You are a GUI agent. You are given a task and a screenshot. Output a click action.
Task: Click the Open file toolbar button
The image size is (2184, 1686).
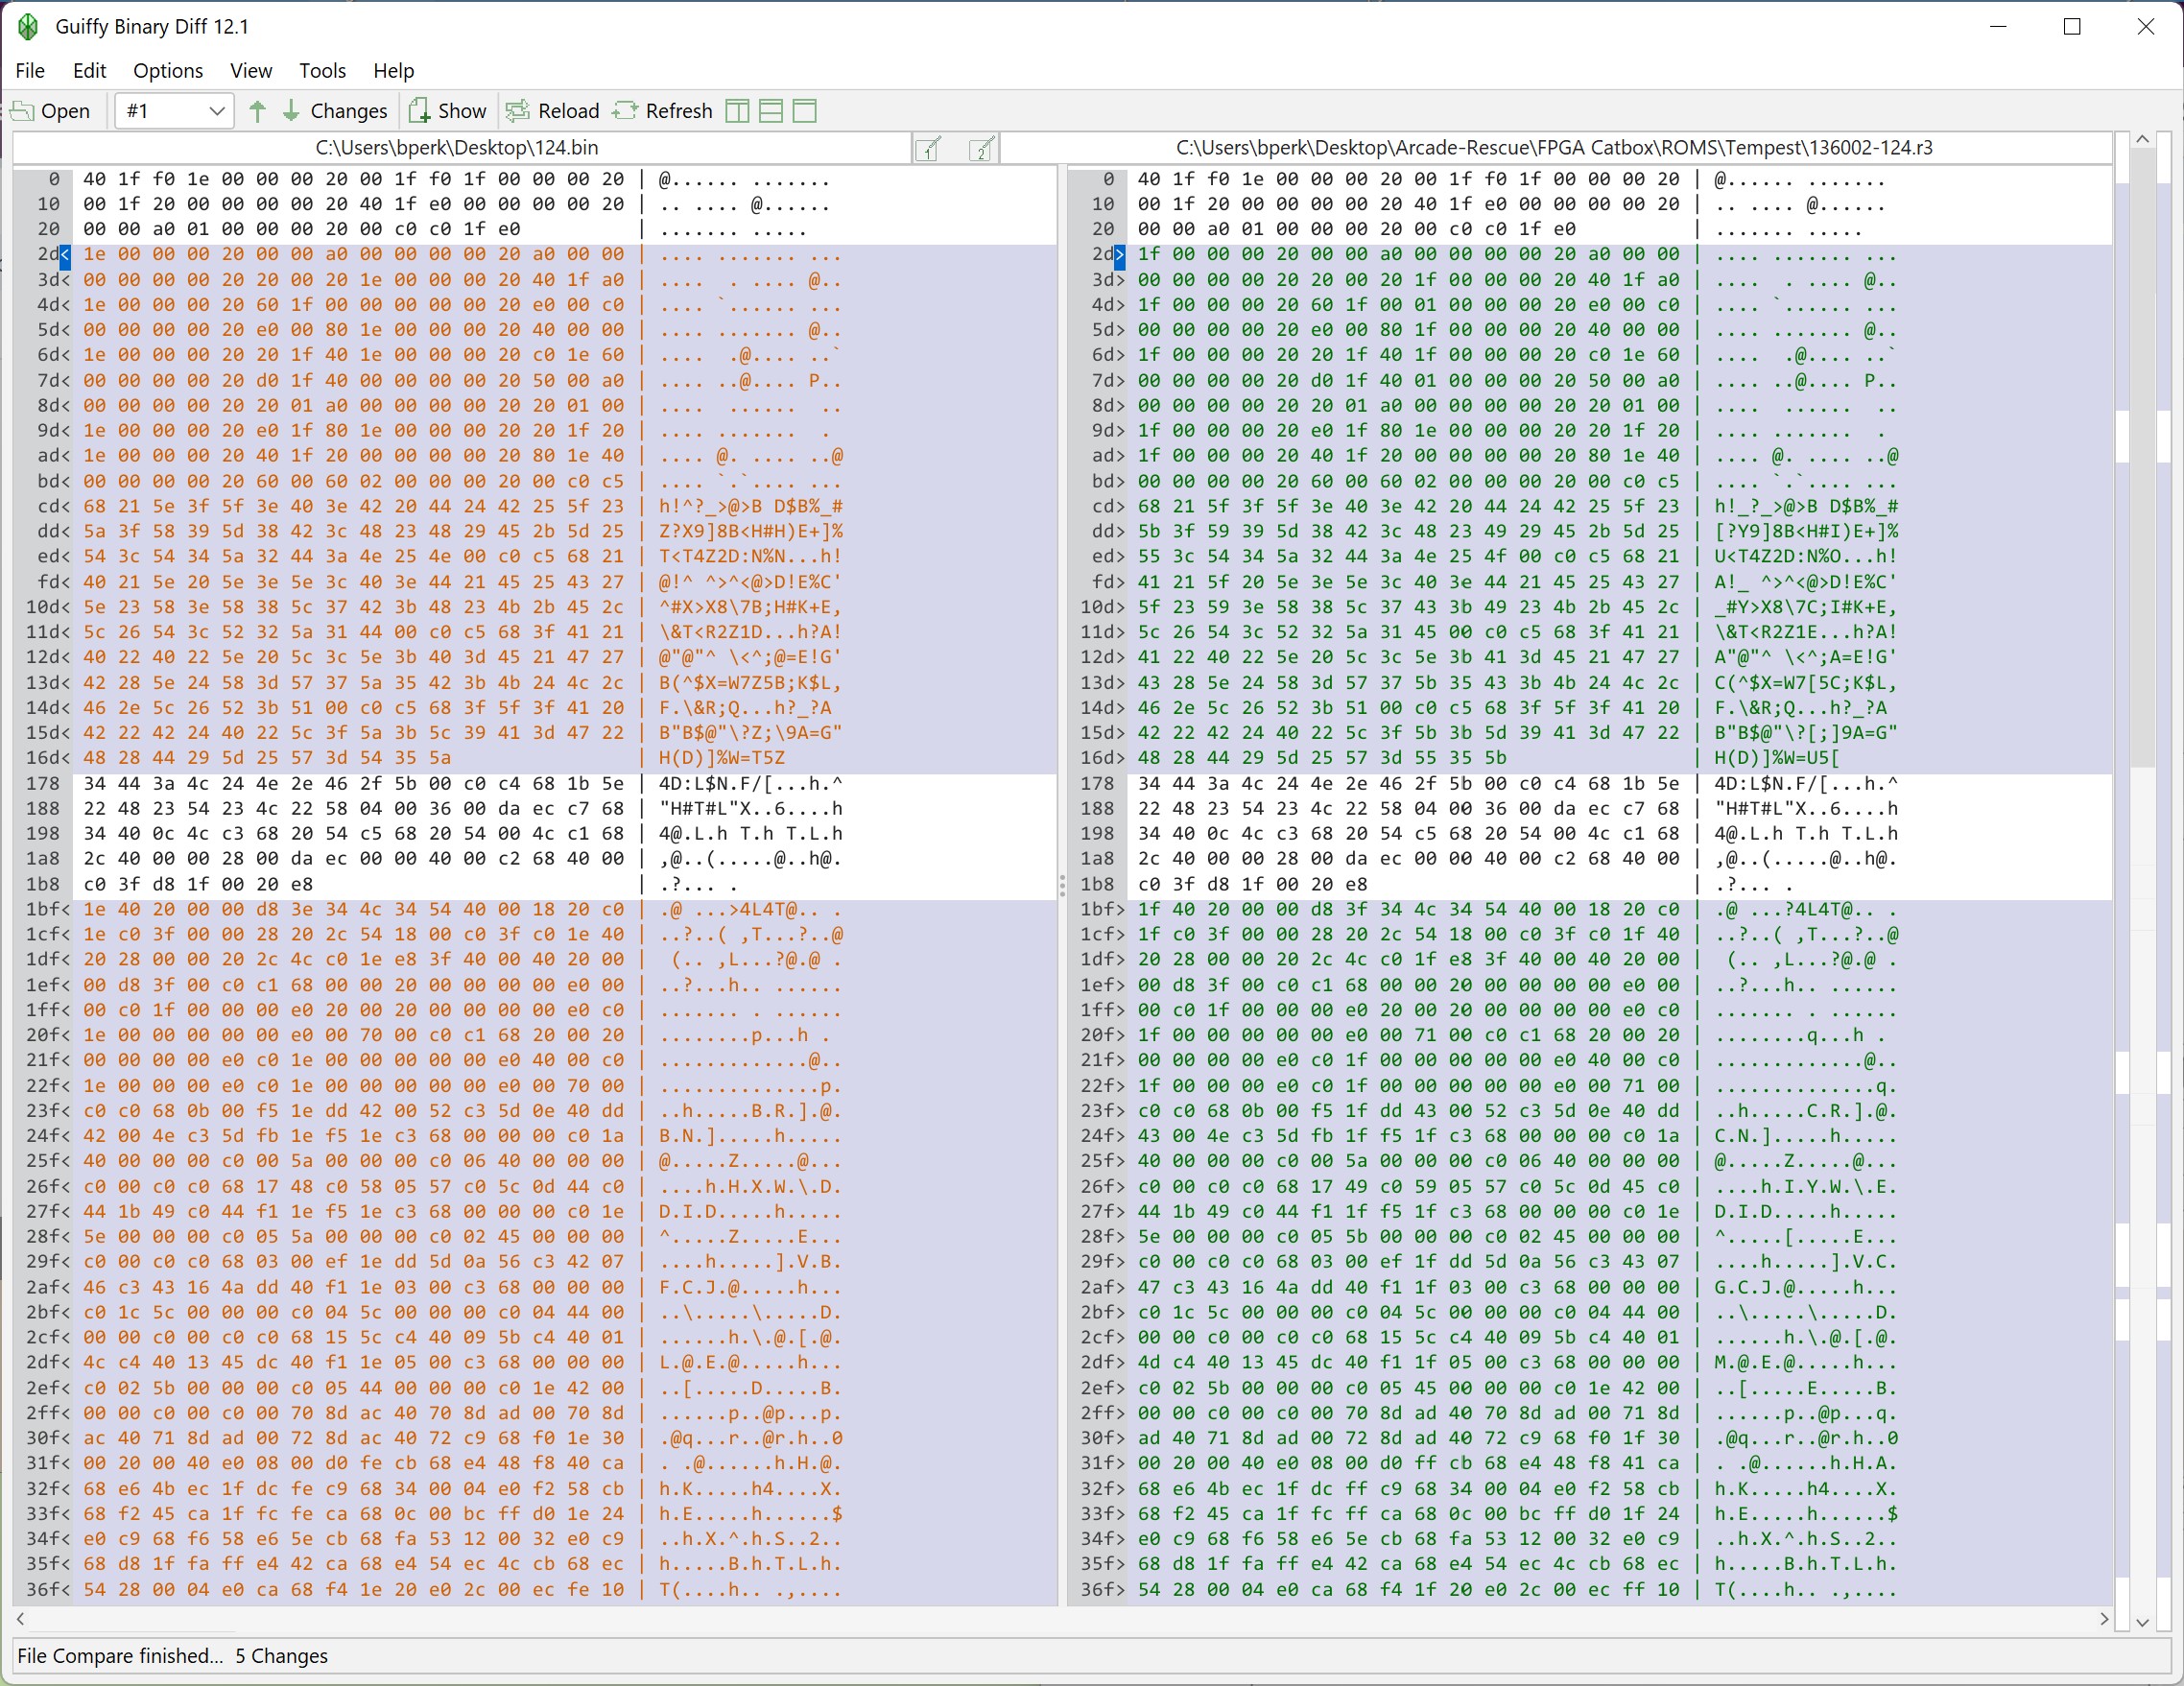(51, 111)
